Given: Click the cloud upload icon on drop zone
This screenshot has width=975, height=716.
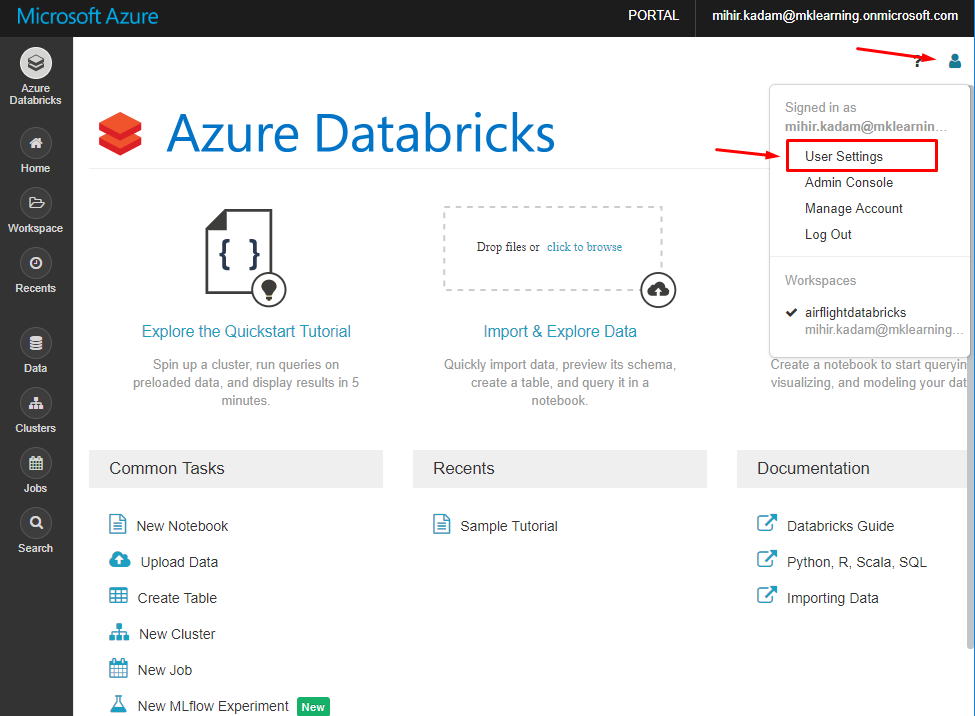Looking at the screenshot, I should coord(658,290).
